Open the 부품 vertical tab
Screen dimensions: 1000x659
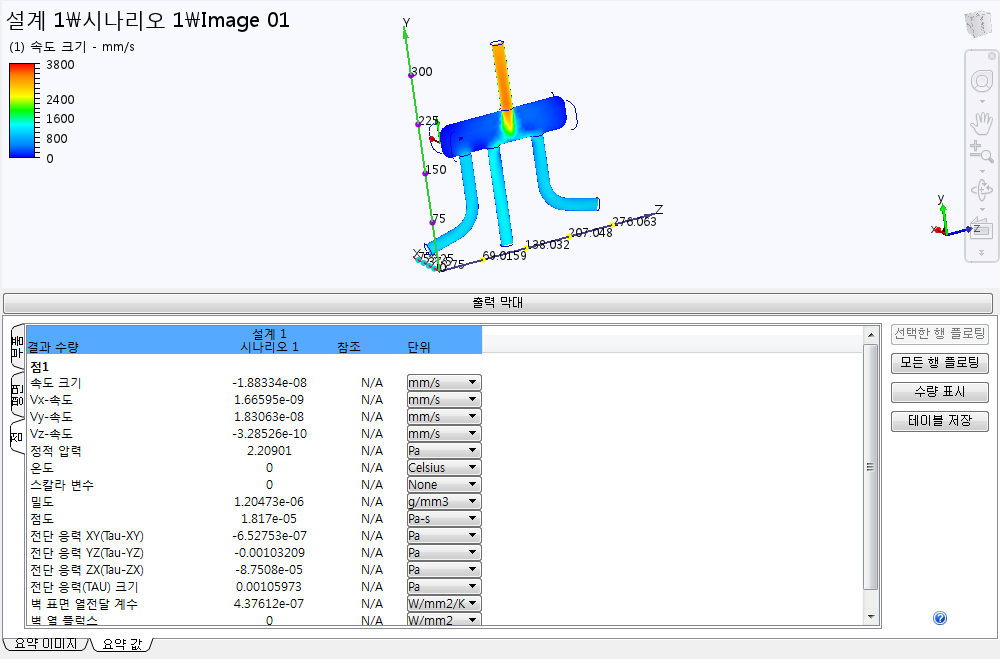click(x=17, y=347)
